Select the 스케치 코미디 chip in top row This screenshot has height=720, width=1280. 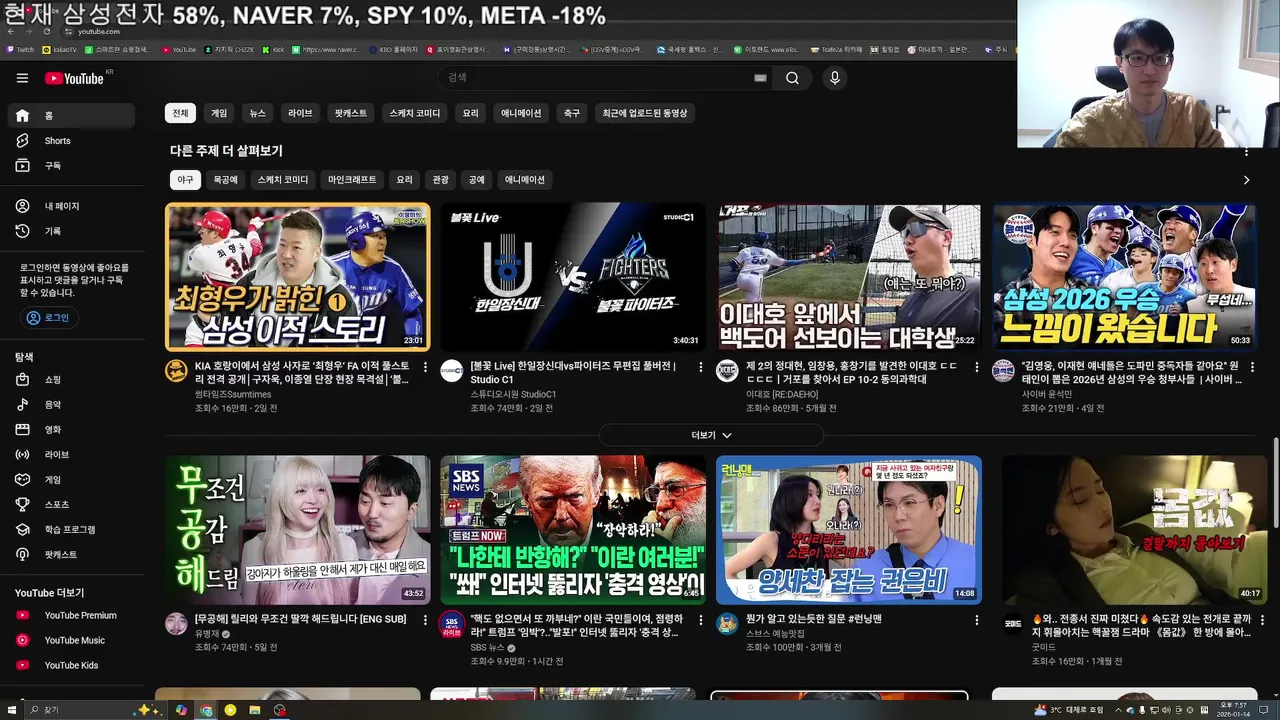(x=415, y=114)
